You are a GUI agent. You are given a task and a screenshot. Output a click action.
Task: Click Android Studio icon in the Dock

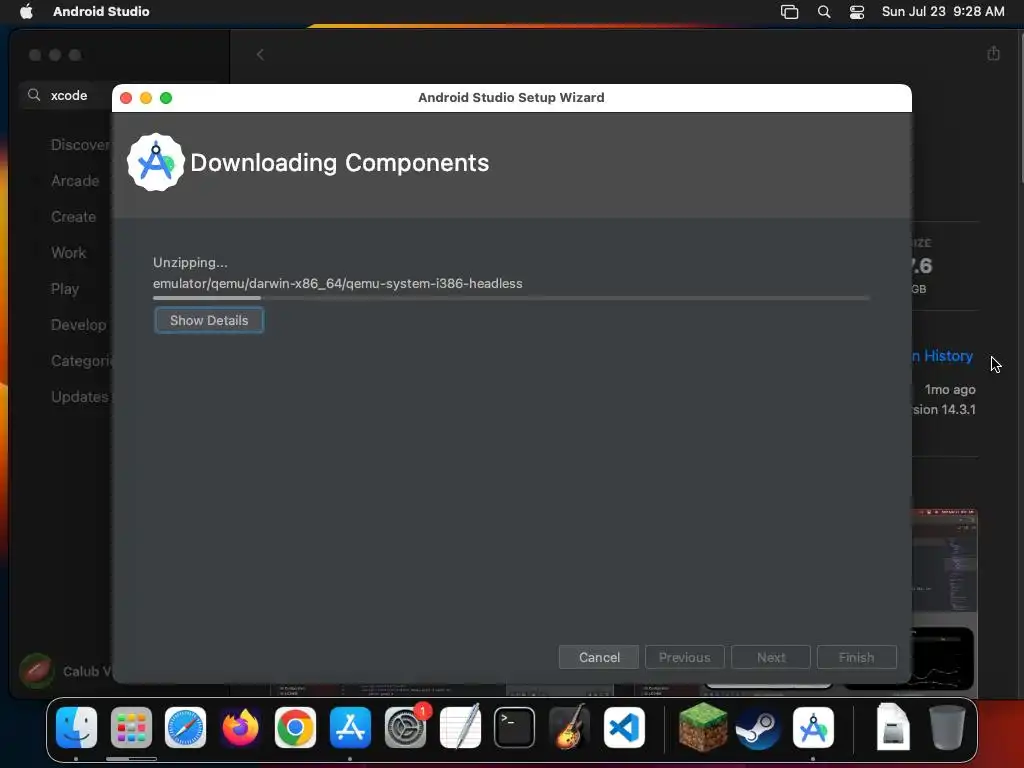click(813, 728)
